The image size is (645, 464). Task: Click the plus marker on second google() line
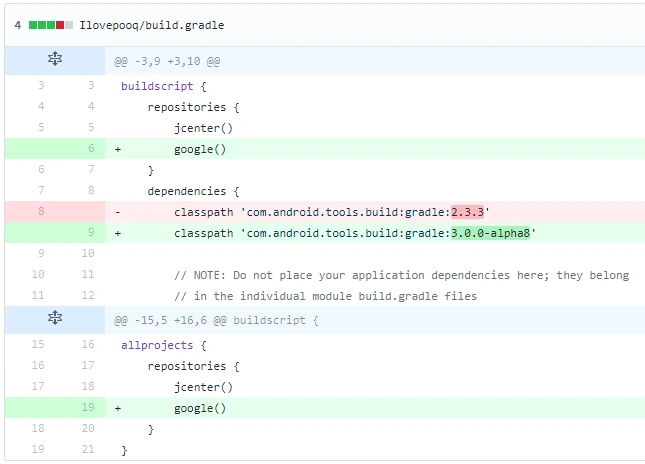pos(118,408)
